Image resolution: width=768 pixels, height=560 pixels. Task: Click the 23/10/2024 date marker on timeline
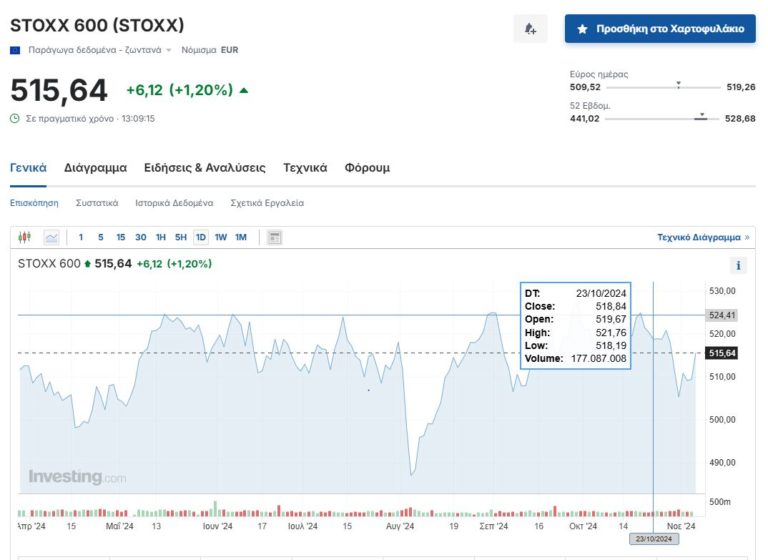click(653, 539)
